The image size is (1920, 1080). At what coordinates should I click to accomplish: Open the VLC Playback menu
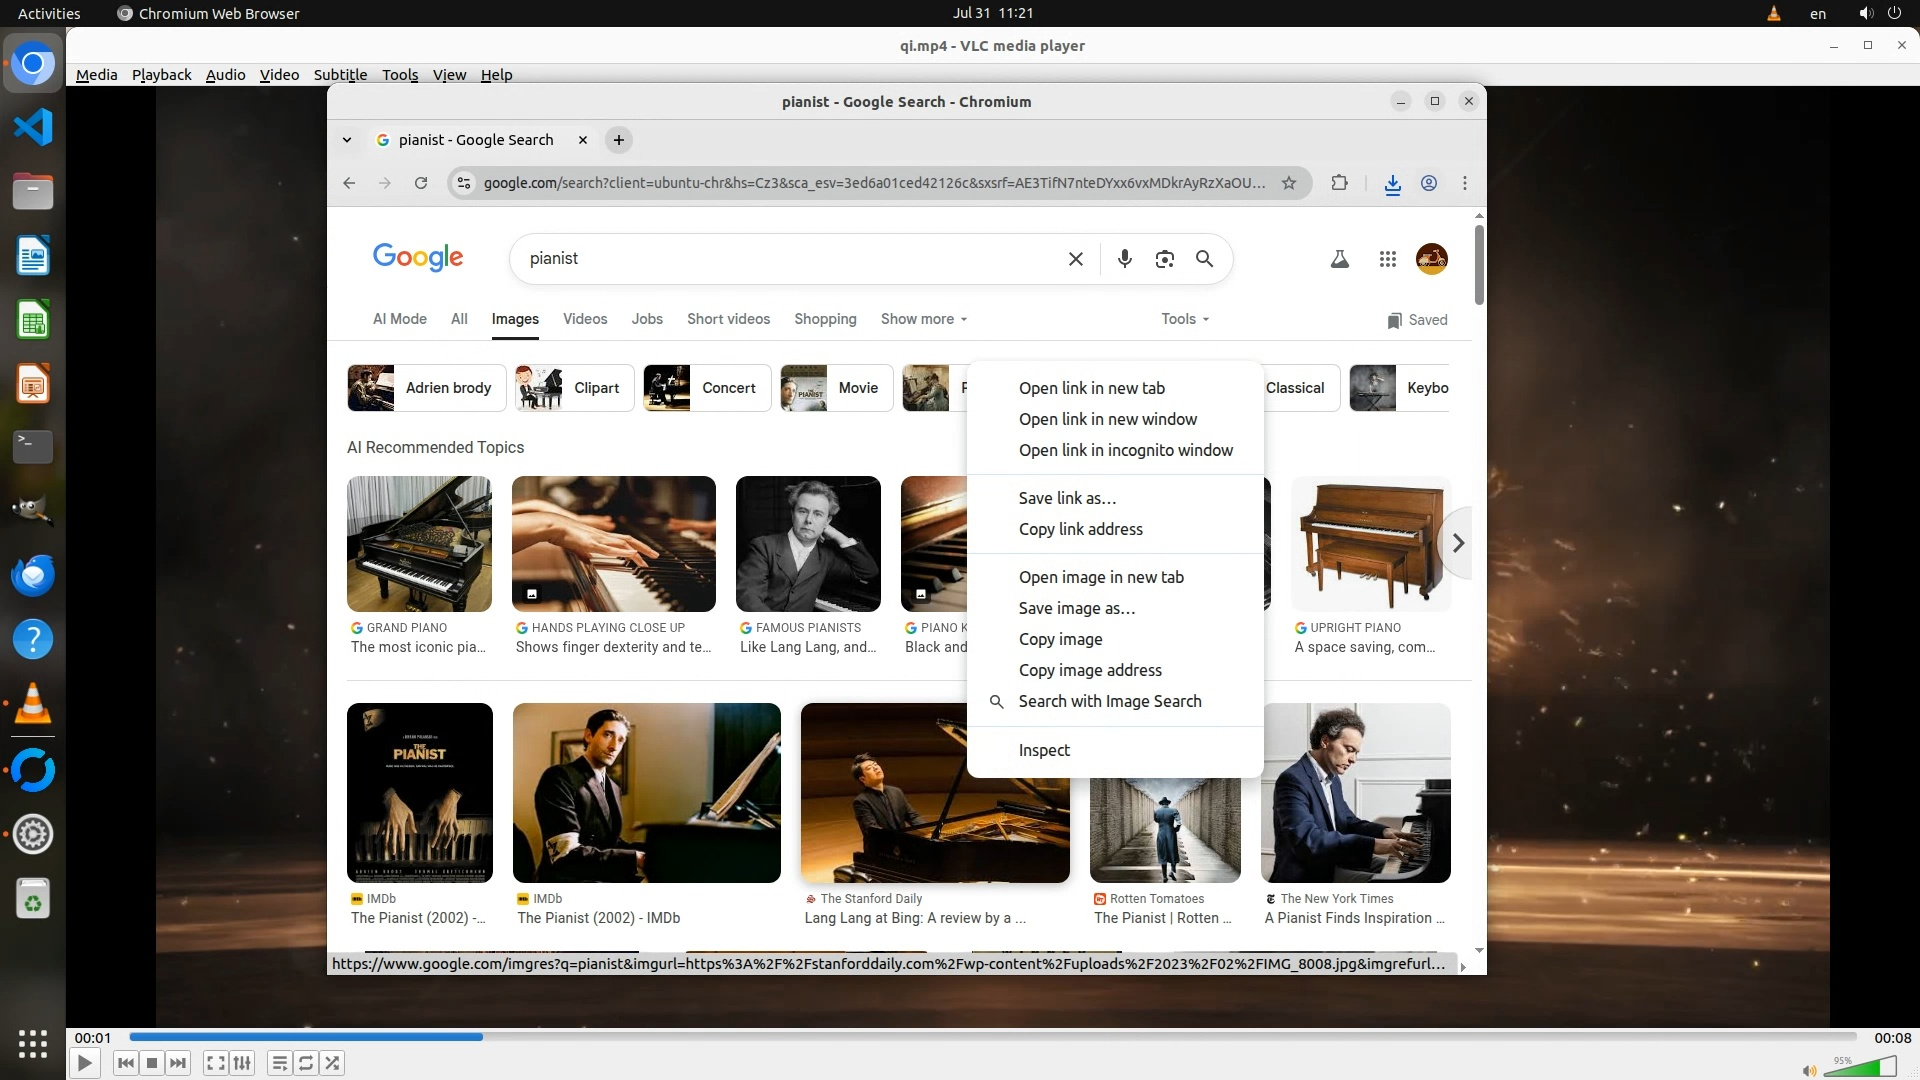pyautogui.click(x=161, y=75)
